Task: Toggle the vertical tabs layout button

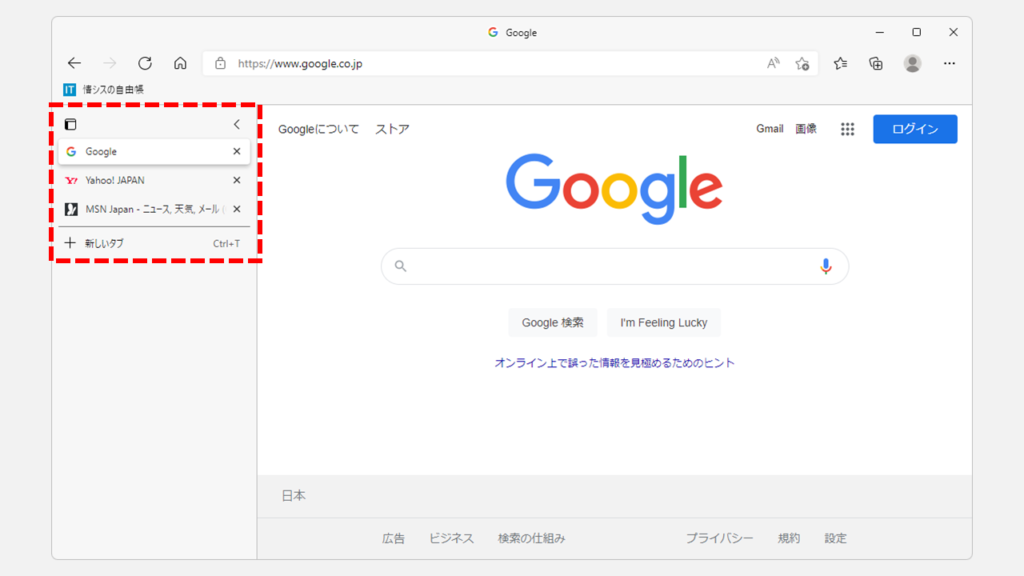Action: pos(70,125)
